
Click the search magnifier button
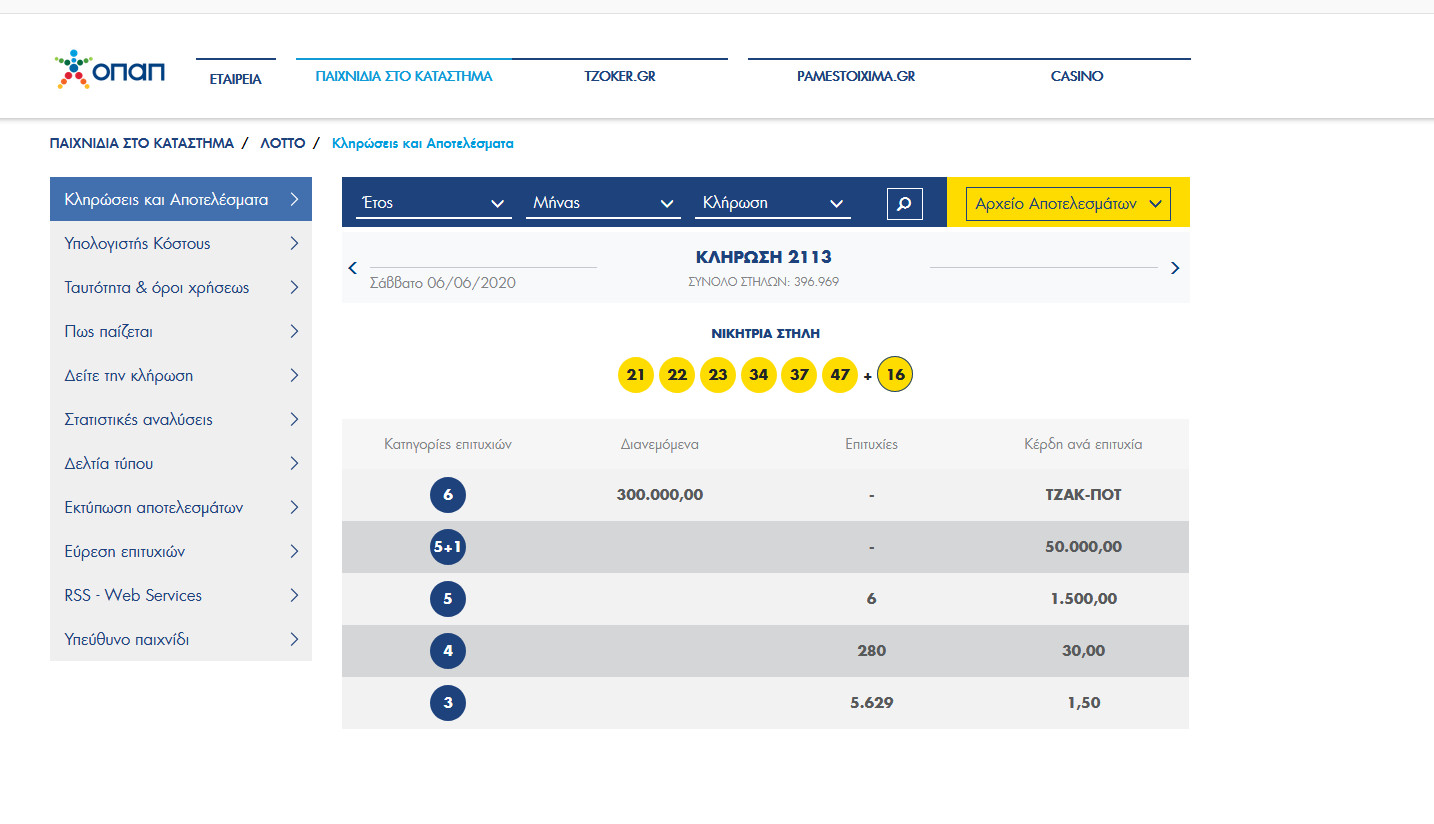click(904, 203)
